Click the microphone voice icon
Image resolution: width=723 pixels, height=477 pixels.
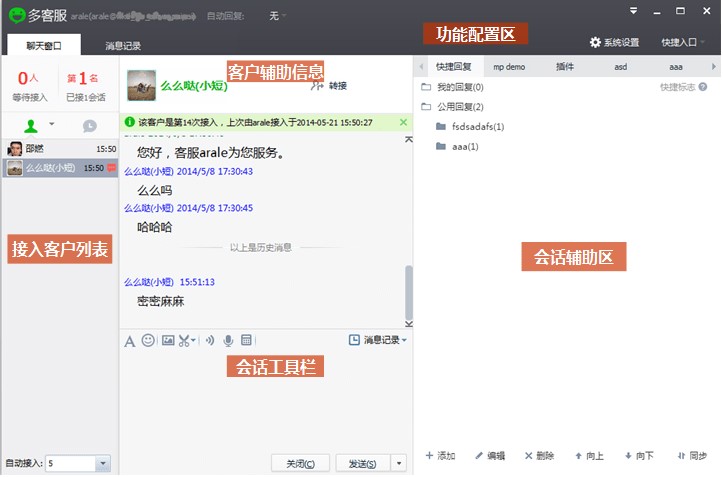[x=228, y=341]
